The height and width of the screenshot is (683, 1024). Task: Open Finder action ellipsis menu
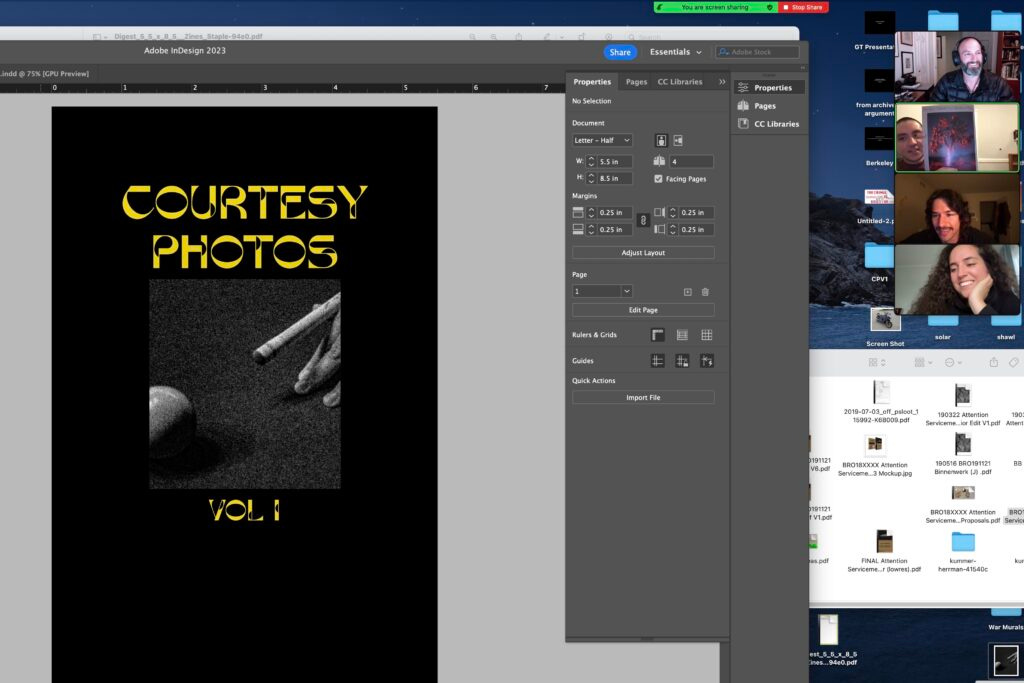click(x=953, y=362)
